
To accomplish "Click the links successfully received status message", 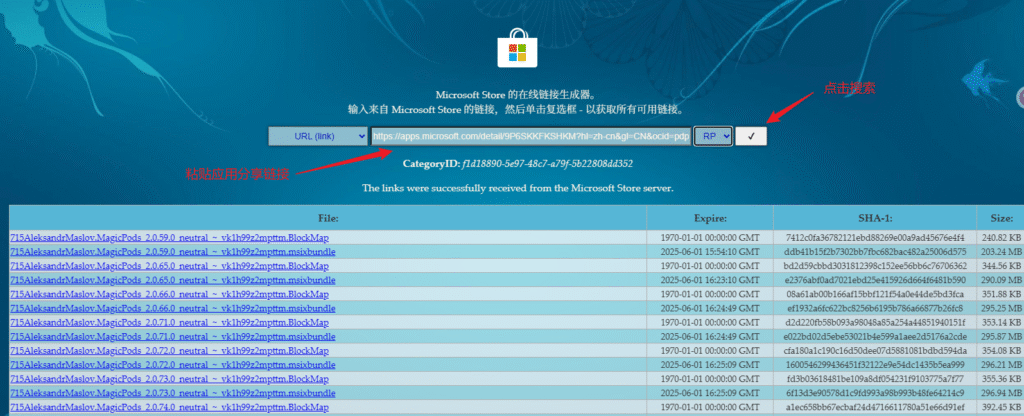I will coord(517,188).
